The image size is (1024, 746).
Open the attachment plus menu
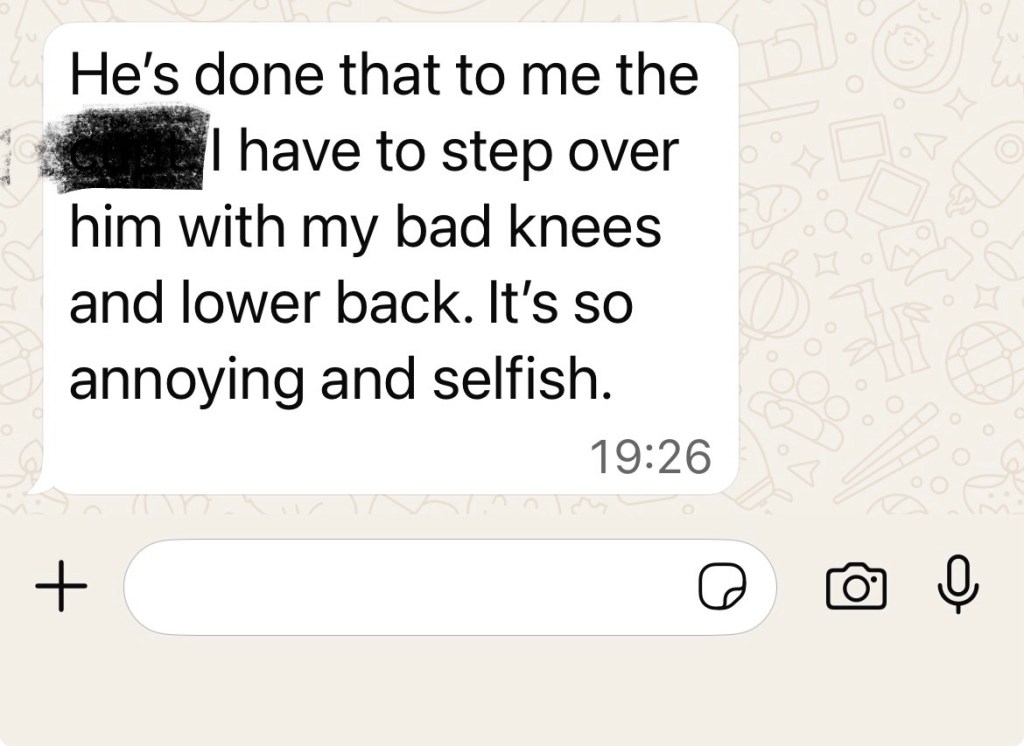tap(61, 586)
